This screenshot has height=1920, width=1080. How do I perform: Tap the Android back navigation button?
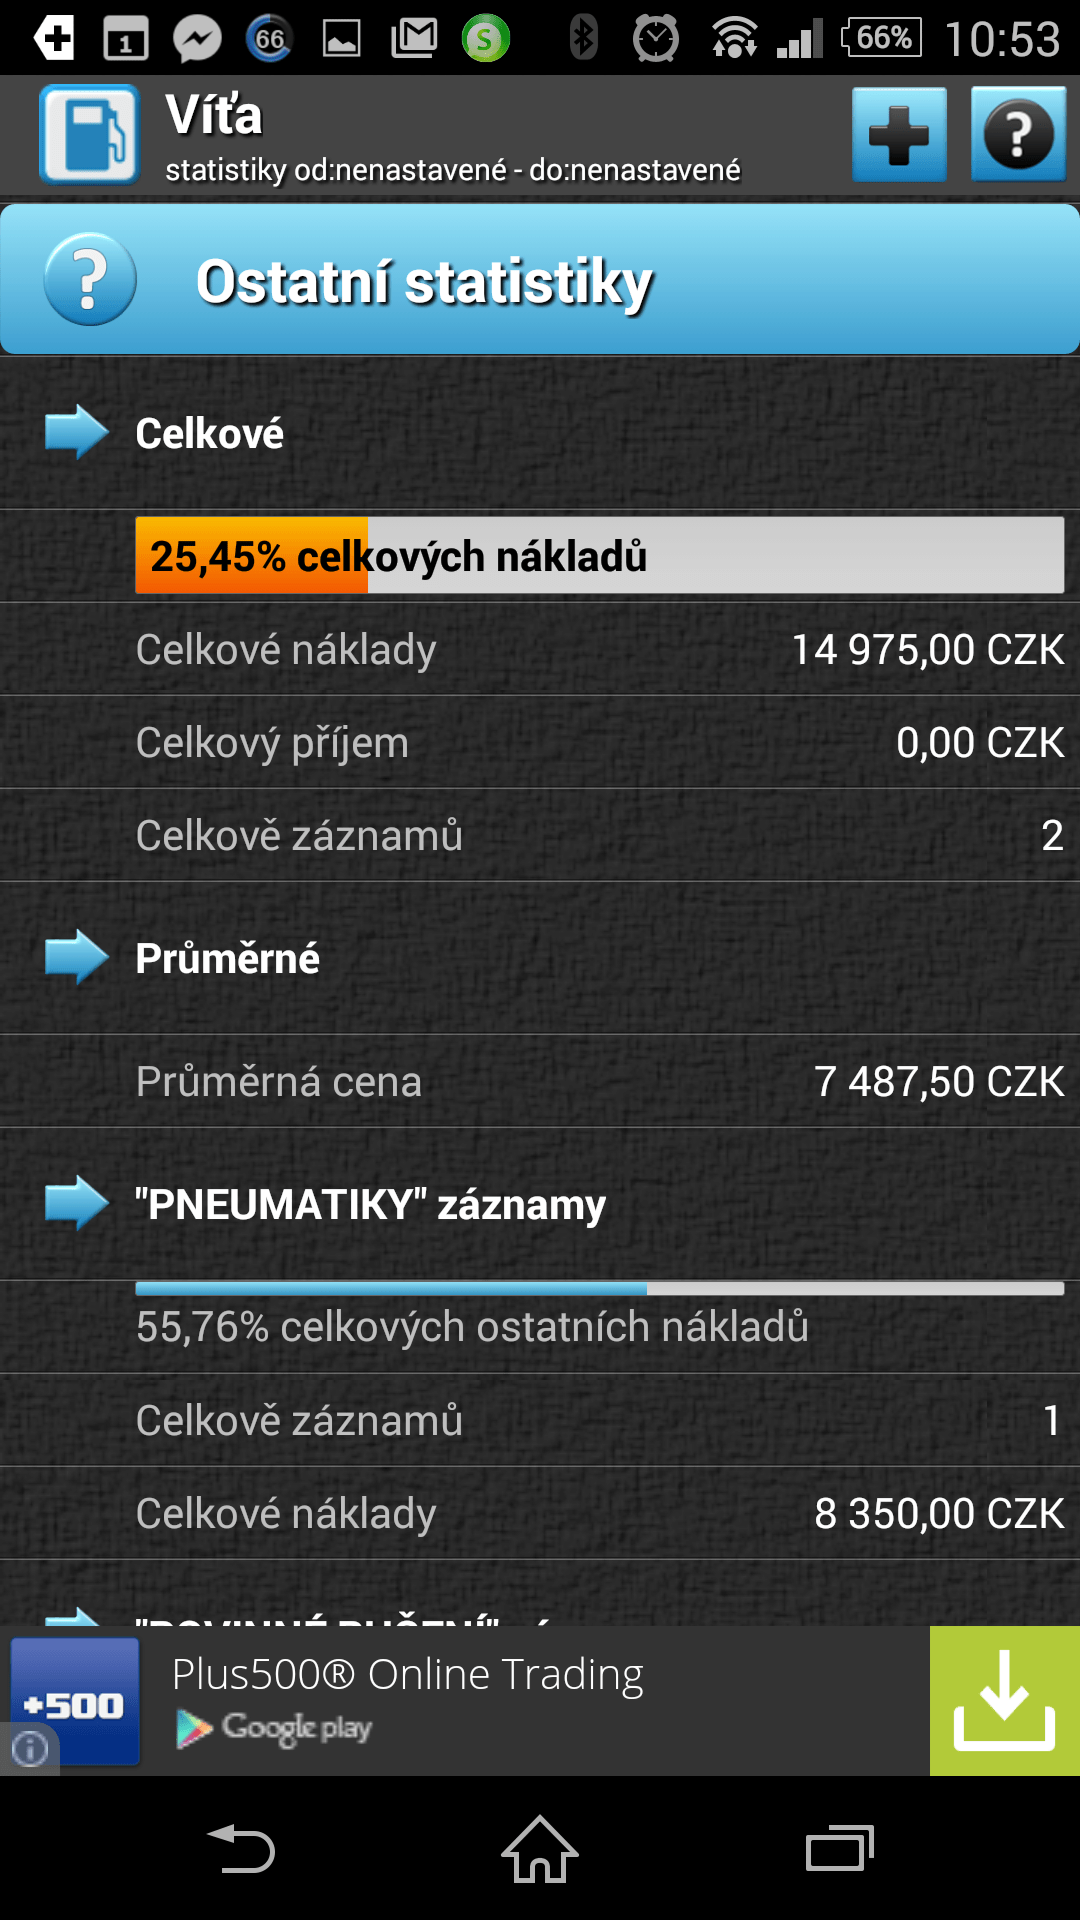[241, 1848]
